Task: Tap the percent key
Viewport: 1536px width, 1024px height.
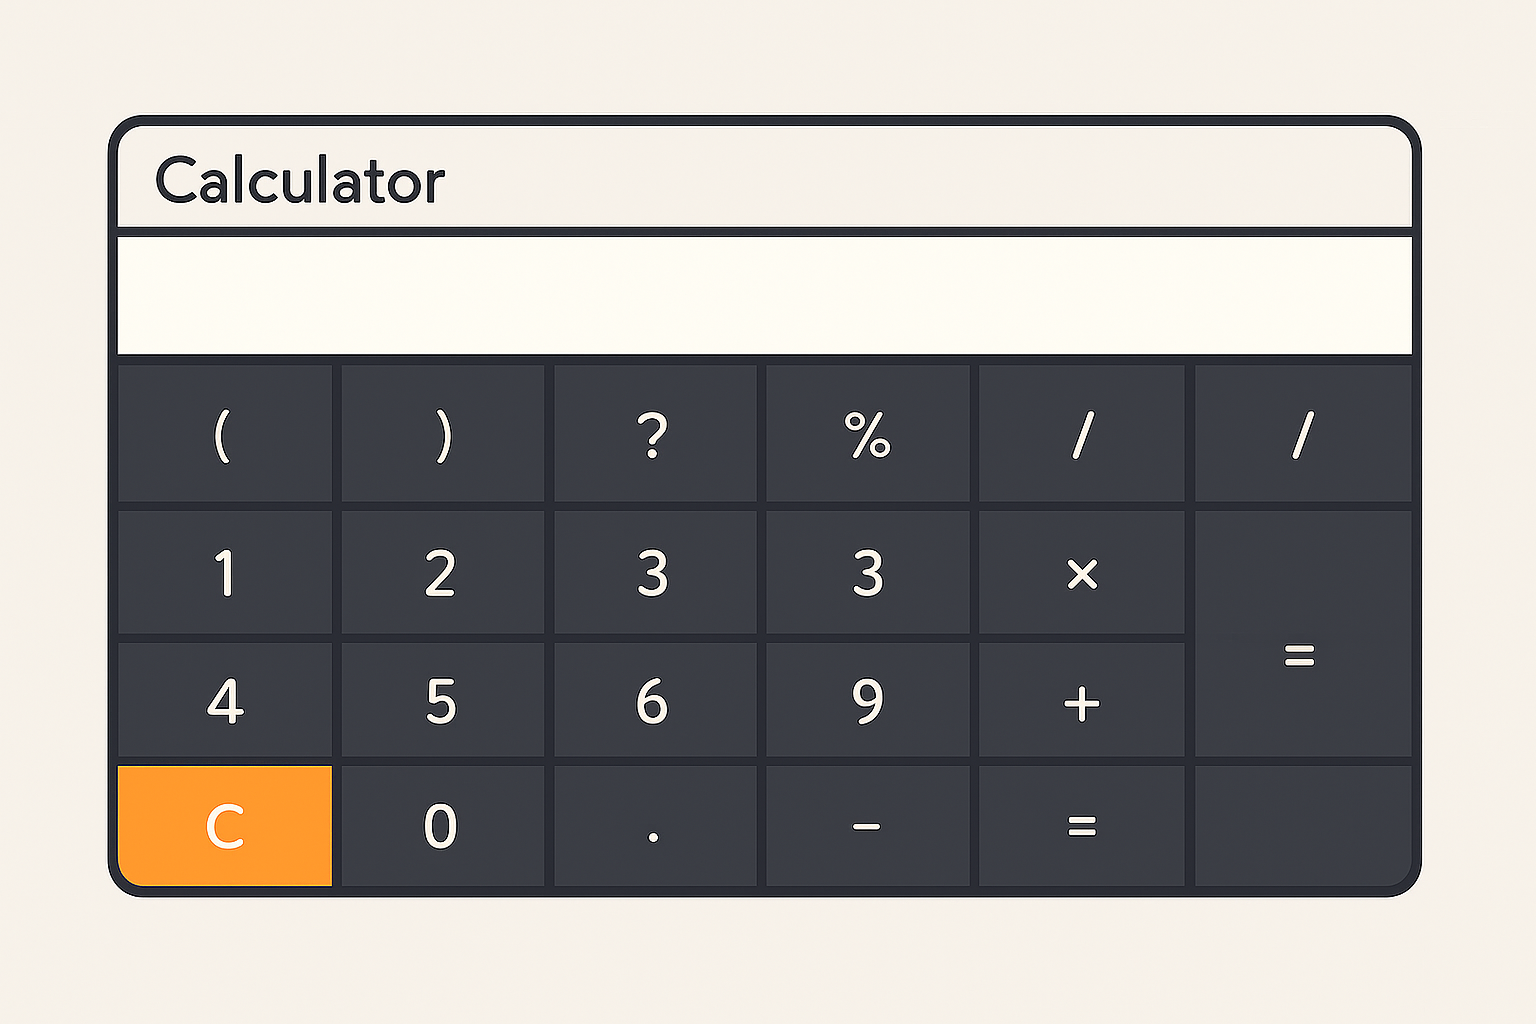Action: (x=868, y=433)
